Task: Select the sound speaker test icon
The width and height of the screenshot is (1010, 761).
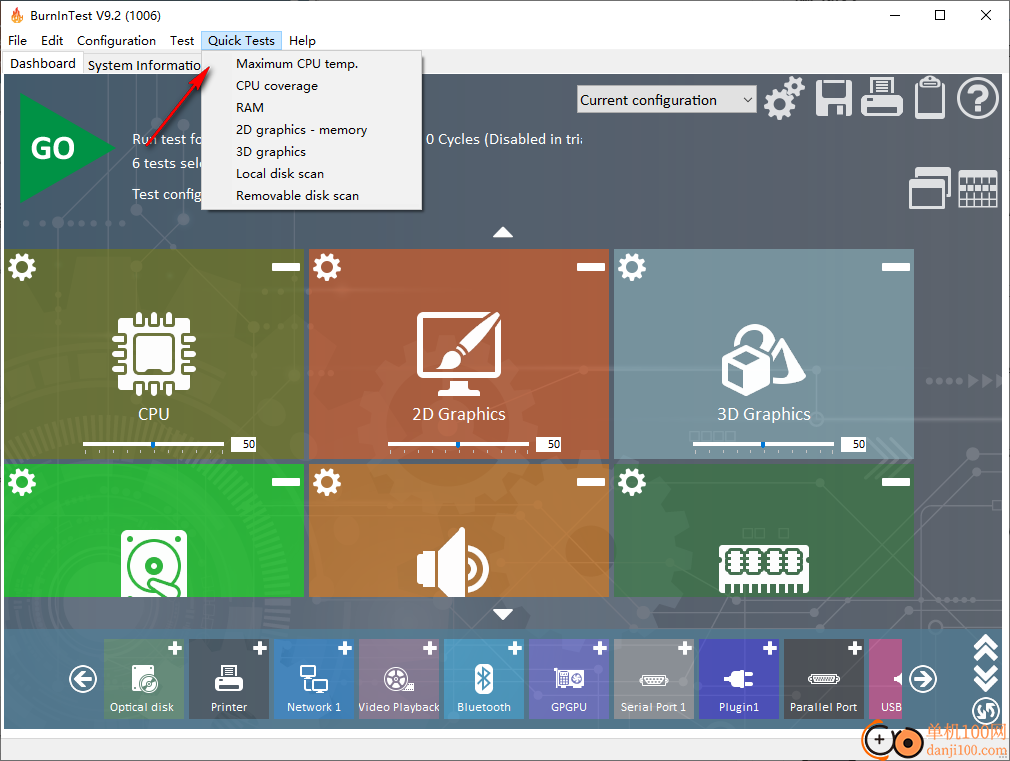Action: [x=453, y=562]
